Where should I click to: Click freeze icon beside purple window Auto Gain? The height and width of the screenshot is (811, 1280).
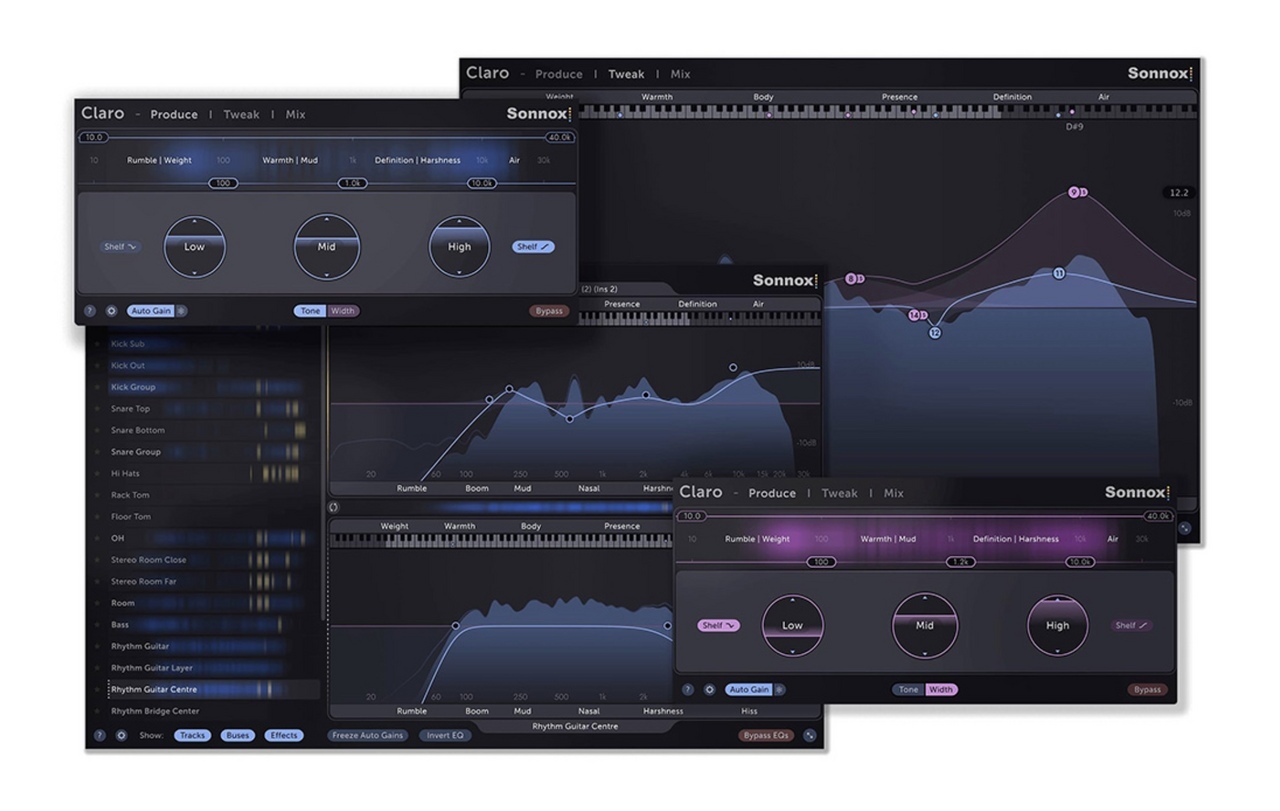point(780,690)
